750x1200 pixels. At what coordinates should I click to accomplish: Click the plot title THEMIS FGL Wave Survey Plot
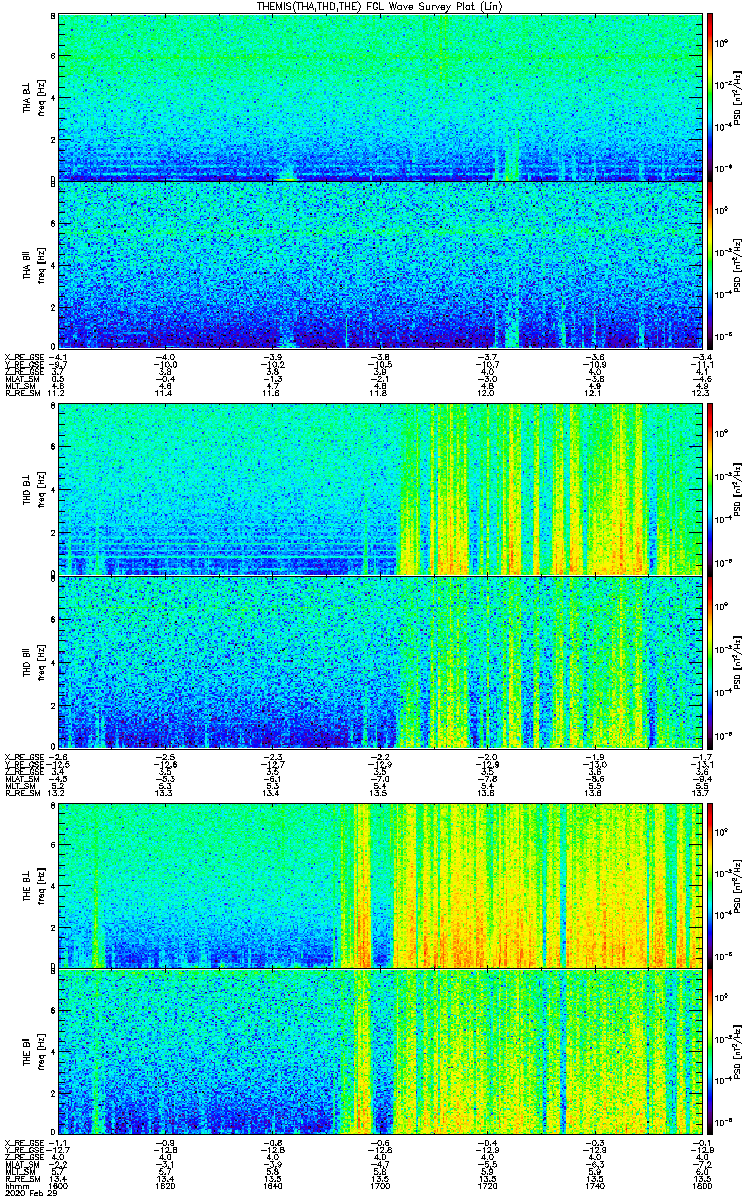tap(382, 6)
